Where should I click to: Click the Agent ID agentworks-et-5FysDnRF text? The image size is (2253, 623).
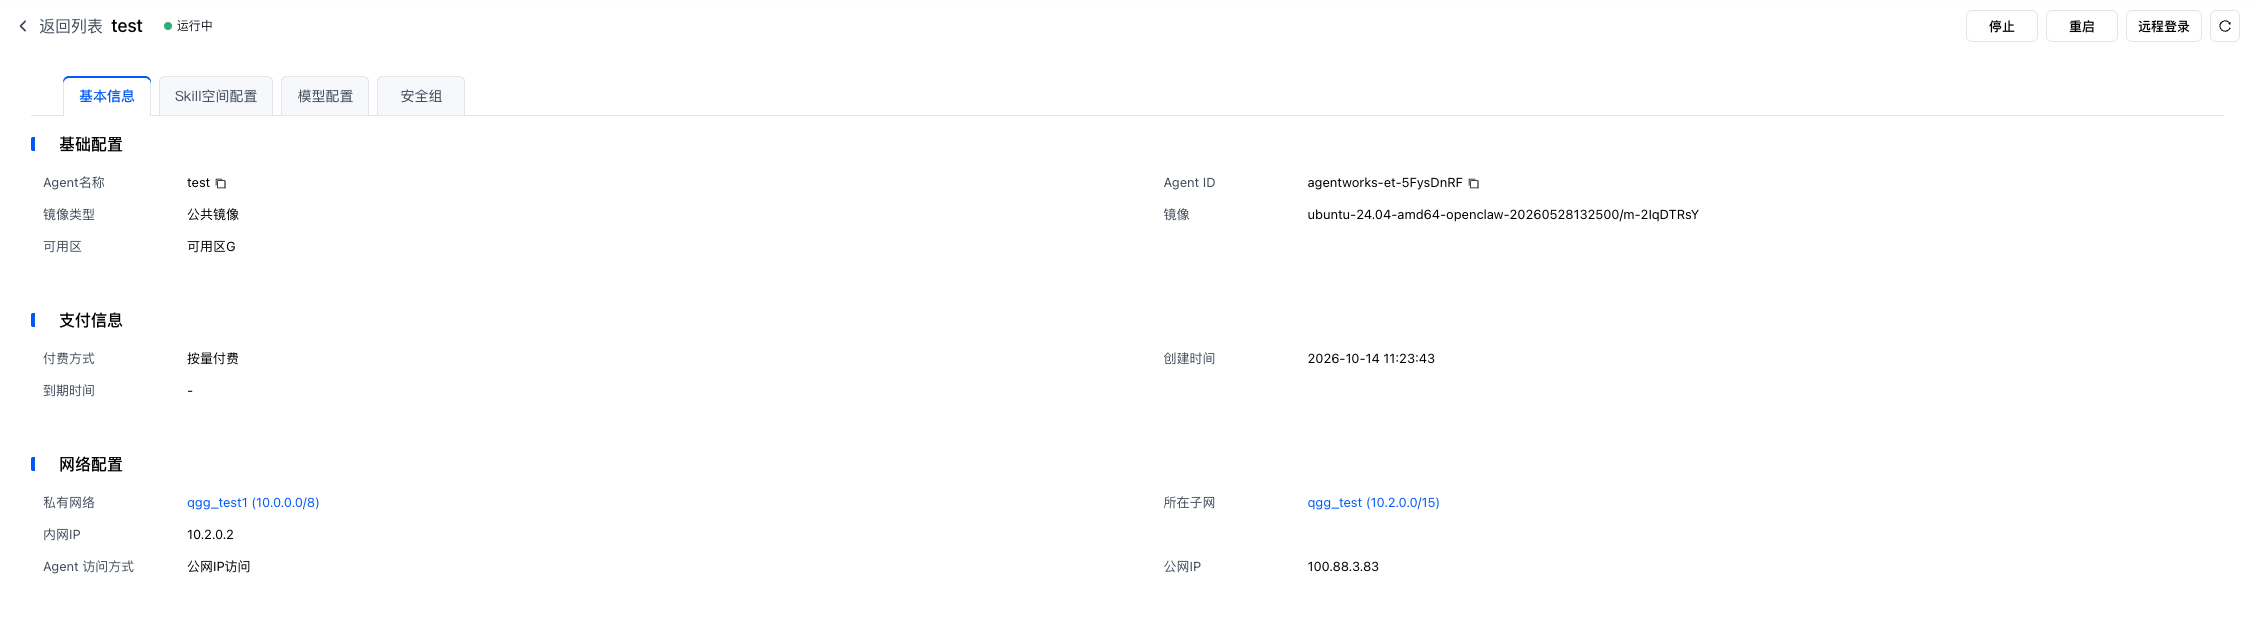click(x=1385, y=183)
